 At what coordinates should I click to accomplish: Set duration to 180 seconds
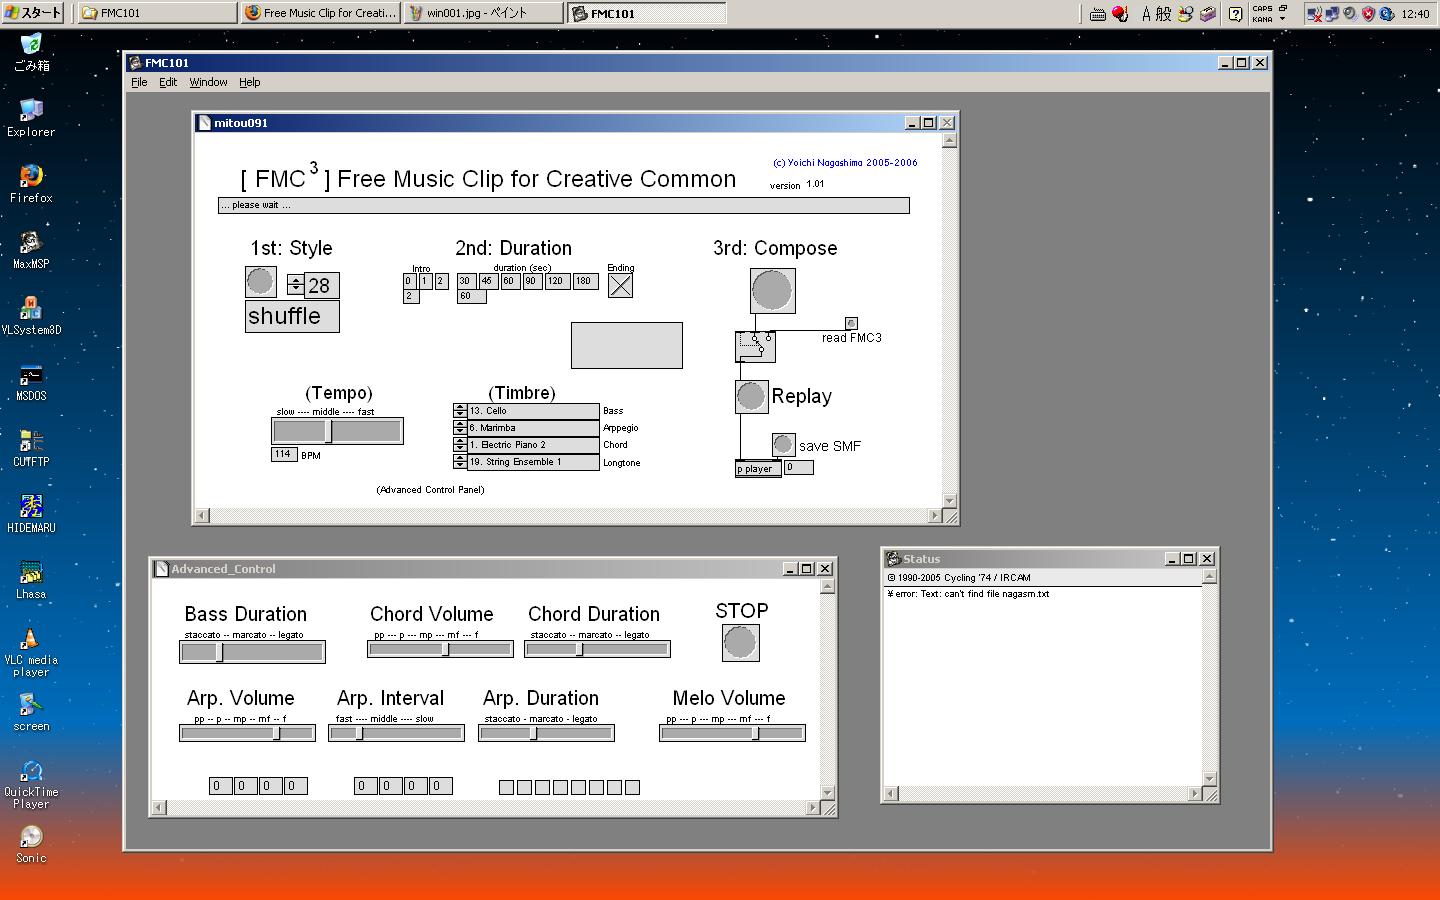point(585,281)
